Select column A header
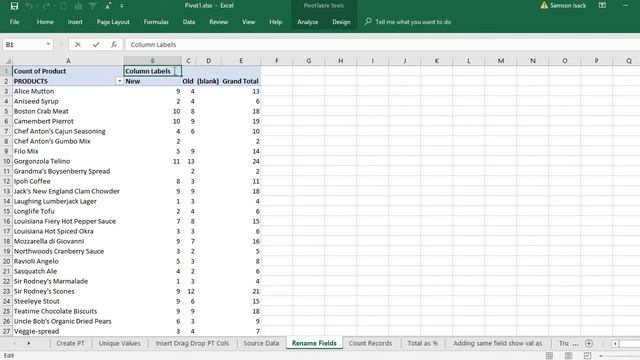This screenshot has width=640, height=360. pyautogui.click(x=68, y=61)
